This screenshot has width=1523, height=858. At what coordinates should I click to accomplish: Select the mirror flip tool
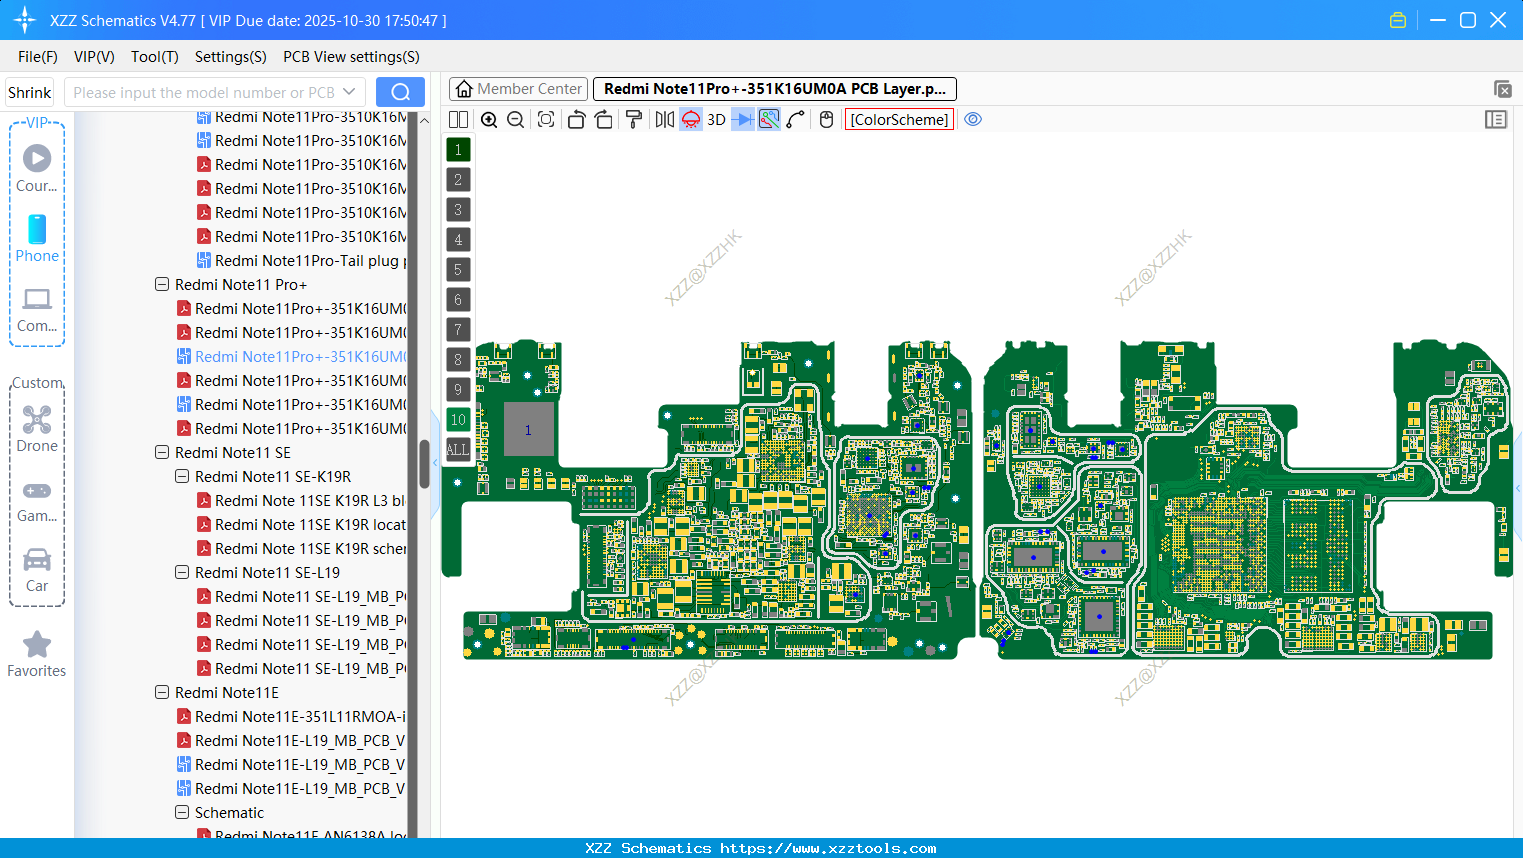pos(665,119)
